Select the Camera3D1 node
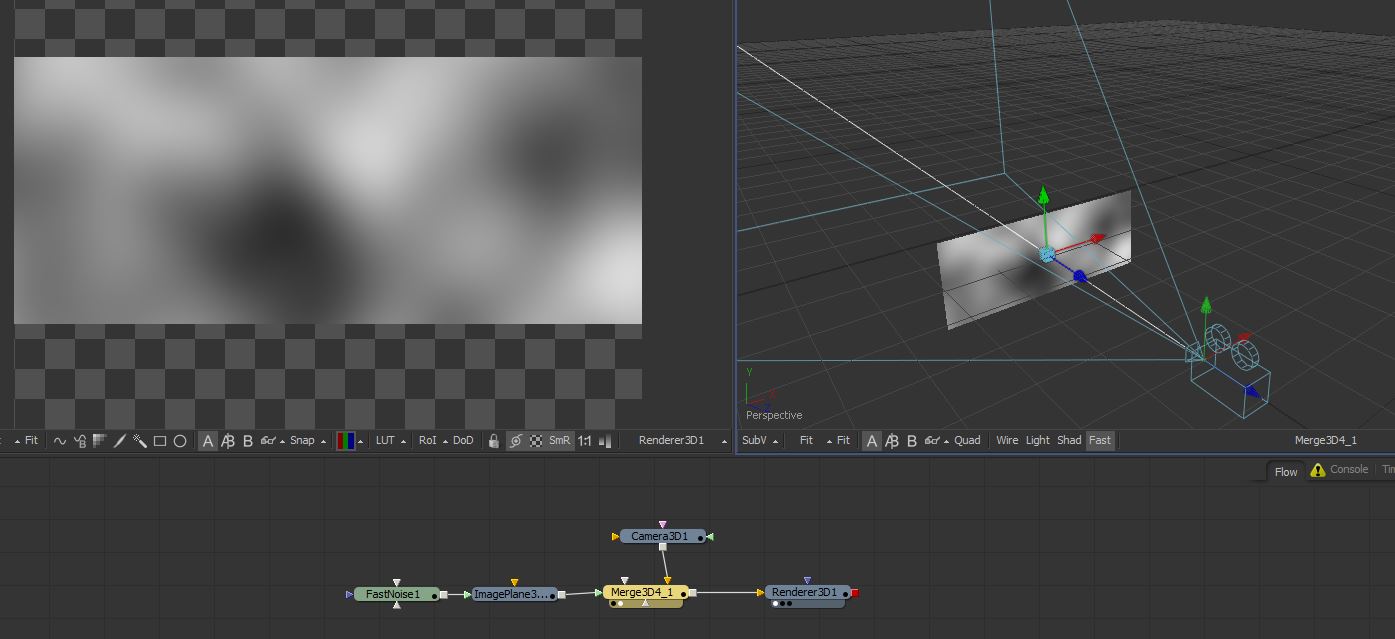The image size is (1395, 639). 662,536
